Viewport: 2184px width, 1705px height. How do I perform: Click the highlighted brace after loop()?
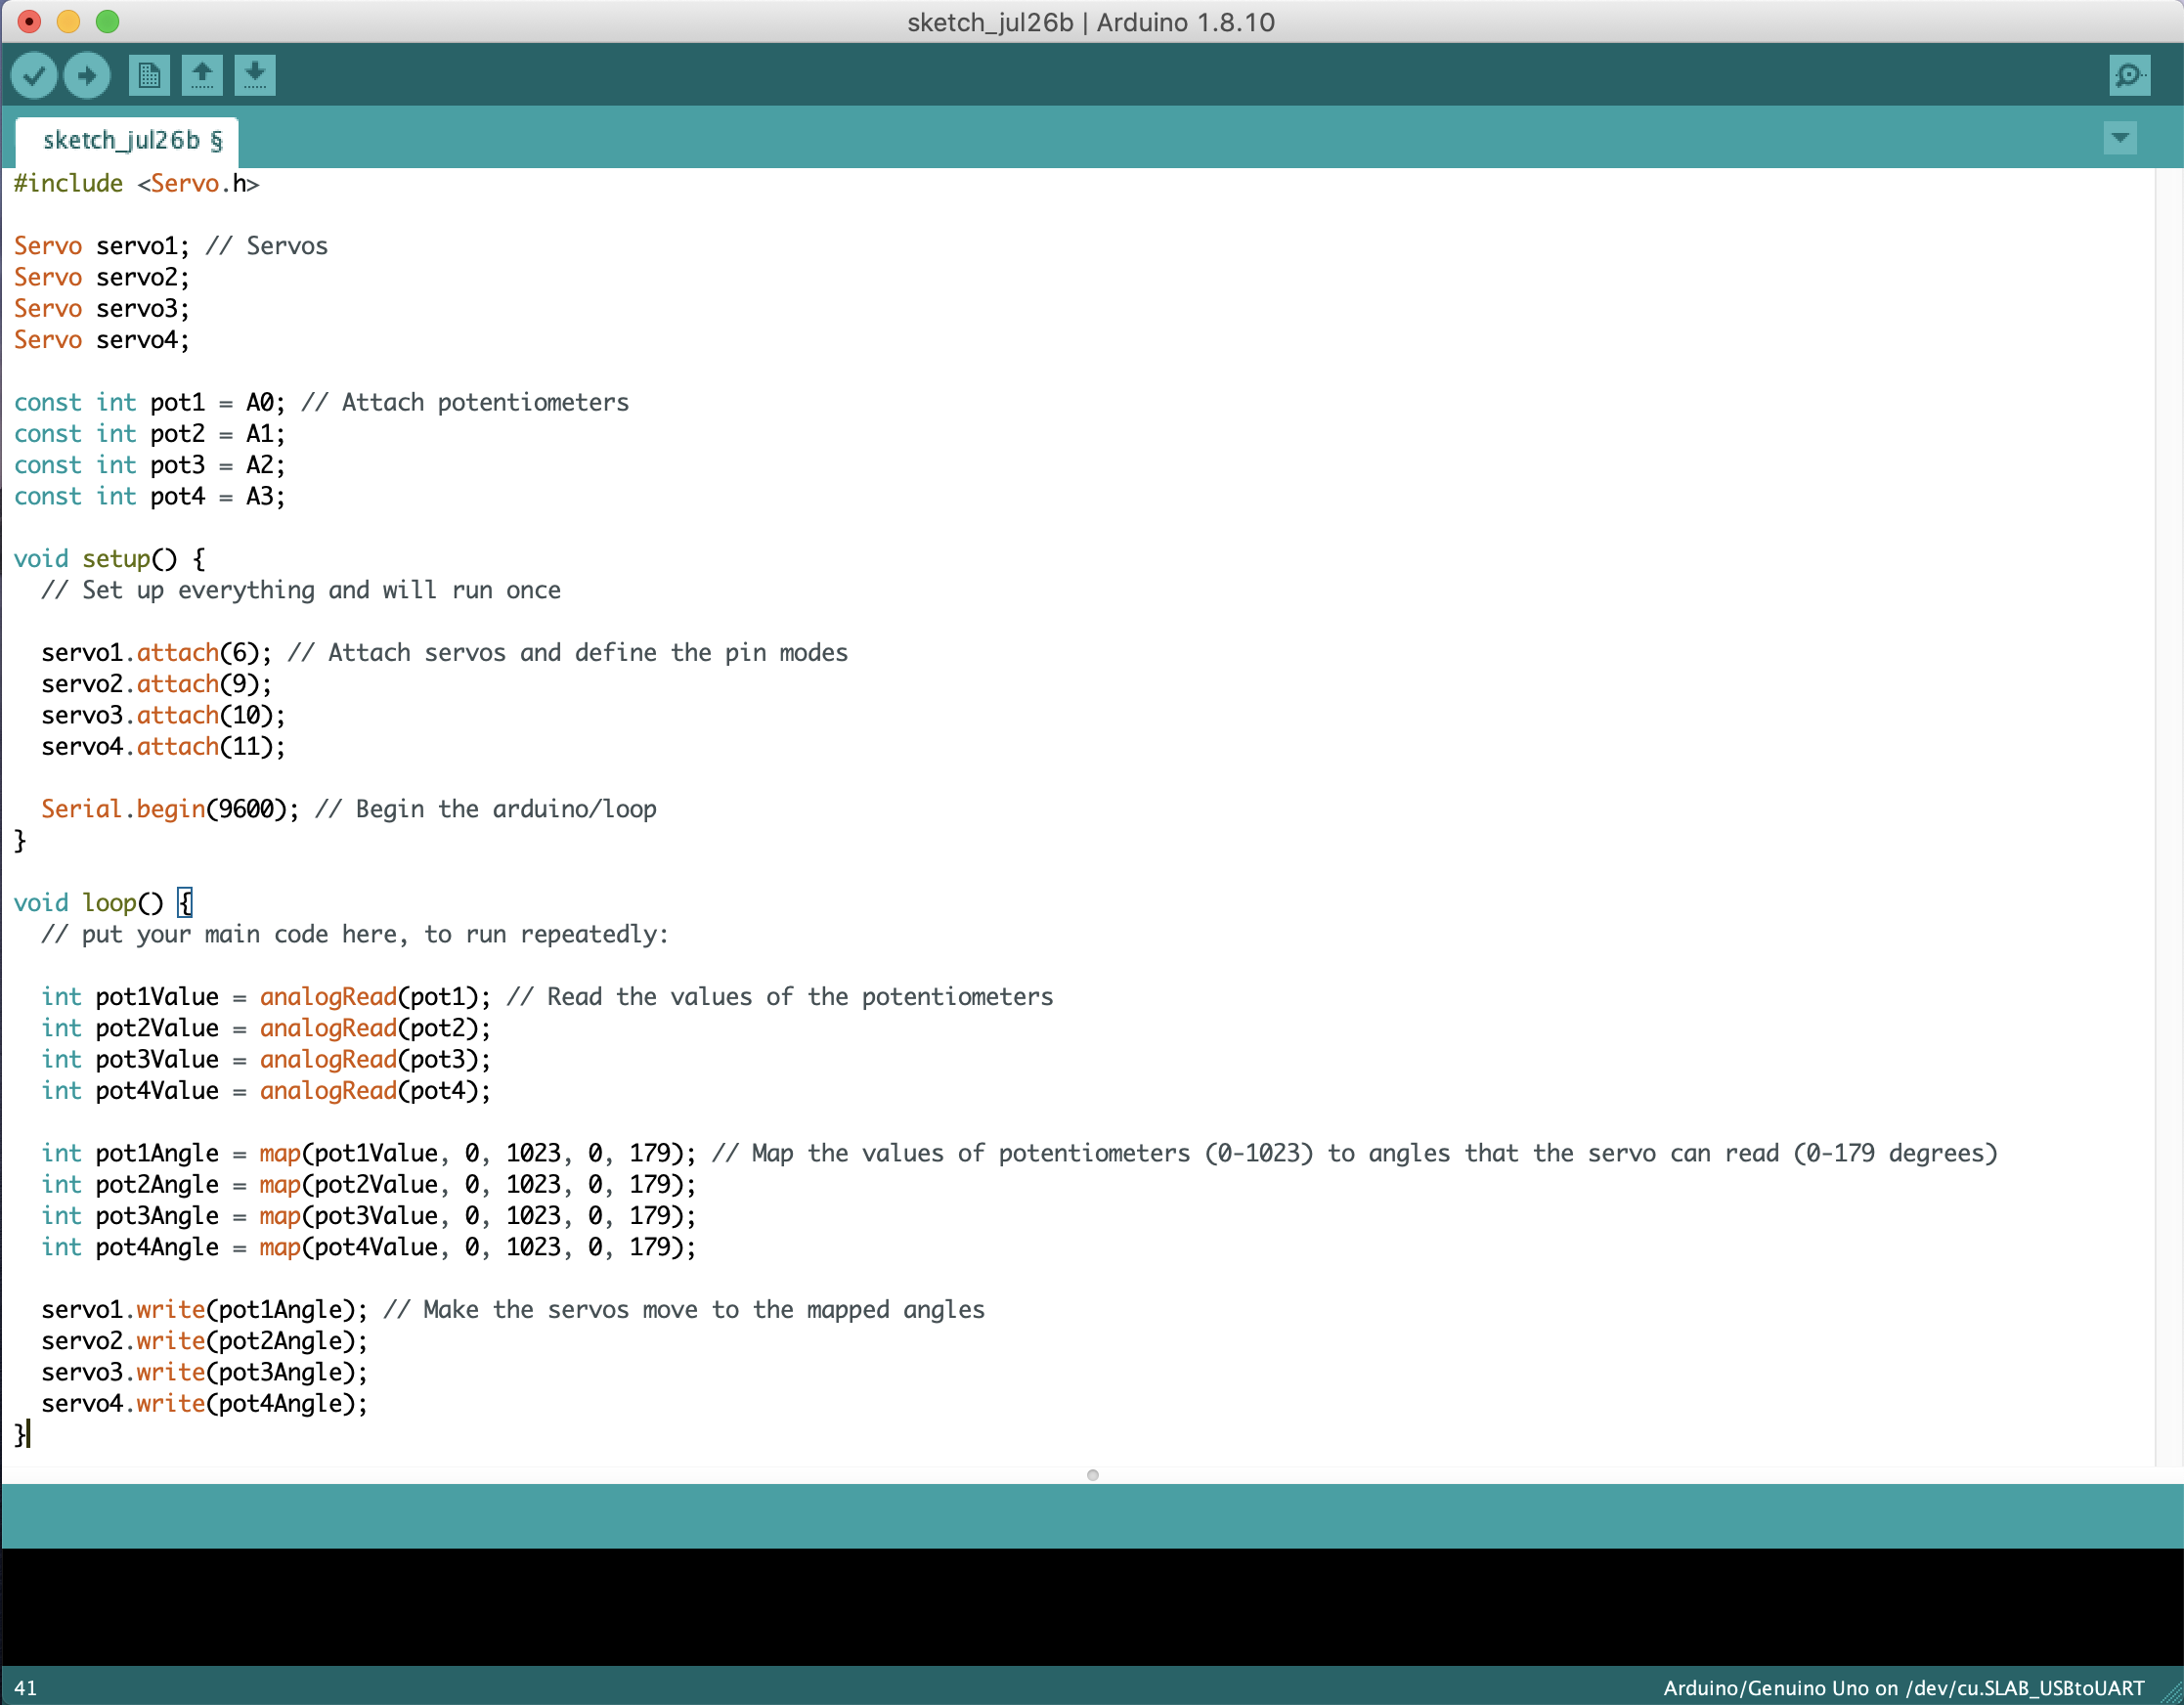(x=185, y=903)
